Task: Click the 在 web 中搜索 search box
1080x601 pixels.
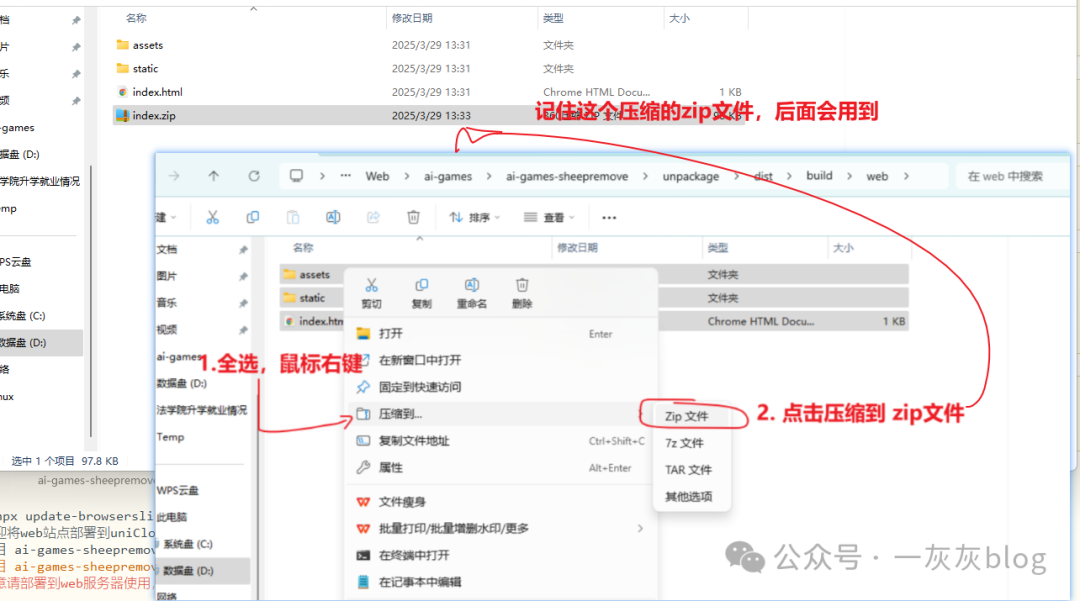Action: click(x=1005, y=175)
